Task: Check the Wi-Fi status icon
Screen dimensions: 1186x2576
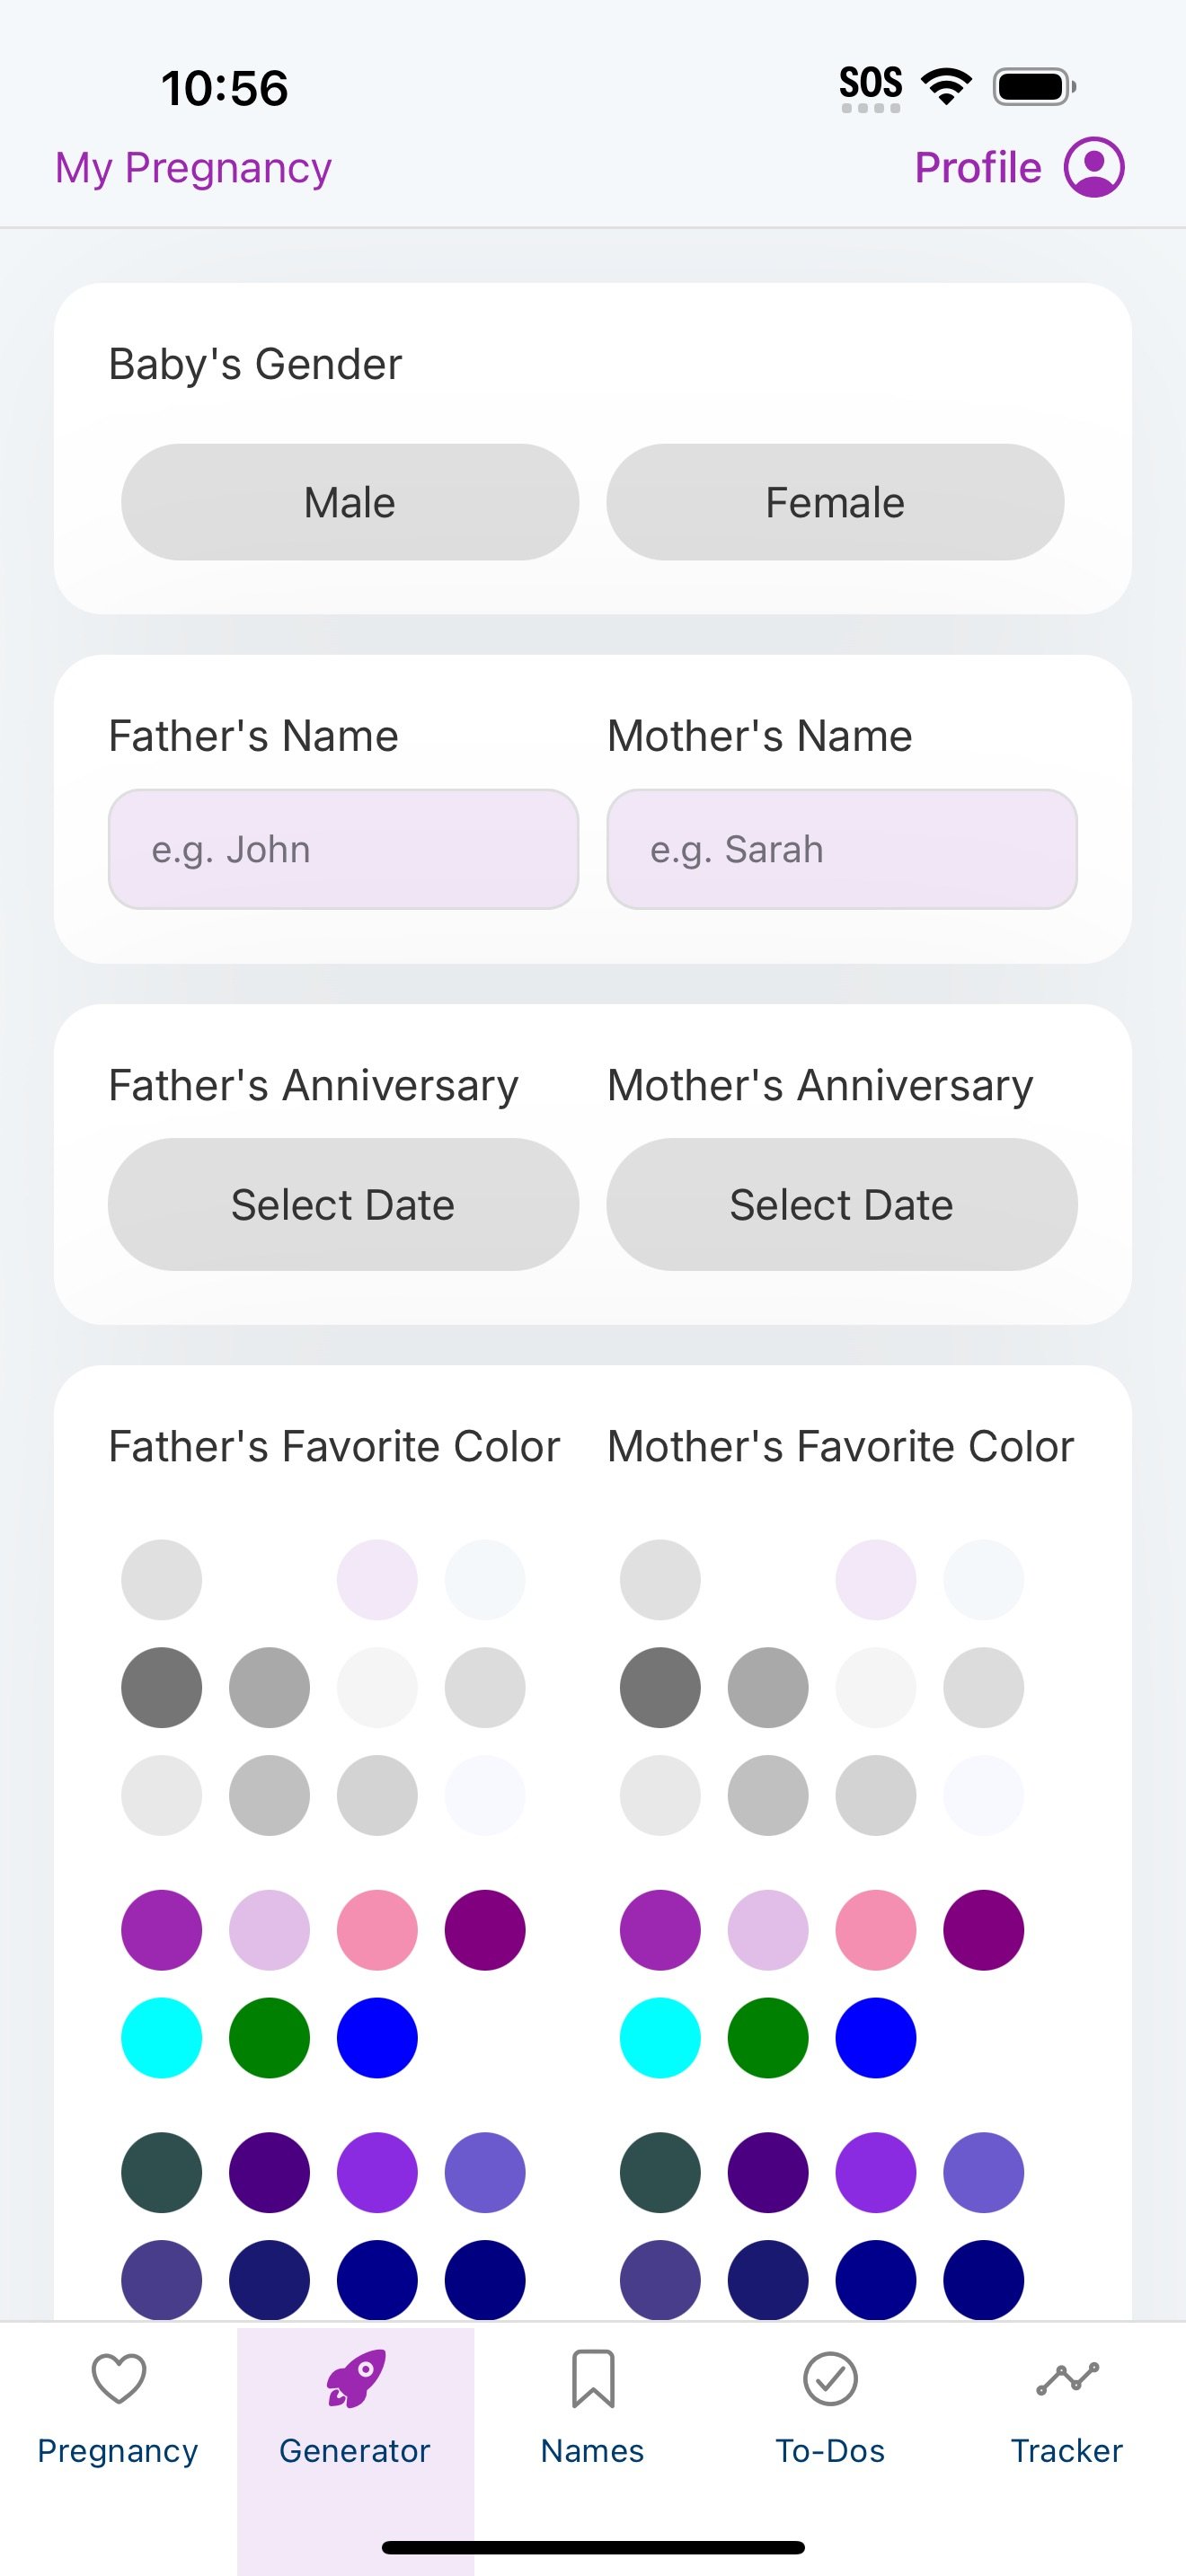Action: 946,86
